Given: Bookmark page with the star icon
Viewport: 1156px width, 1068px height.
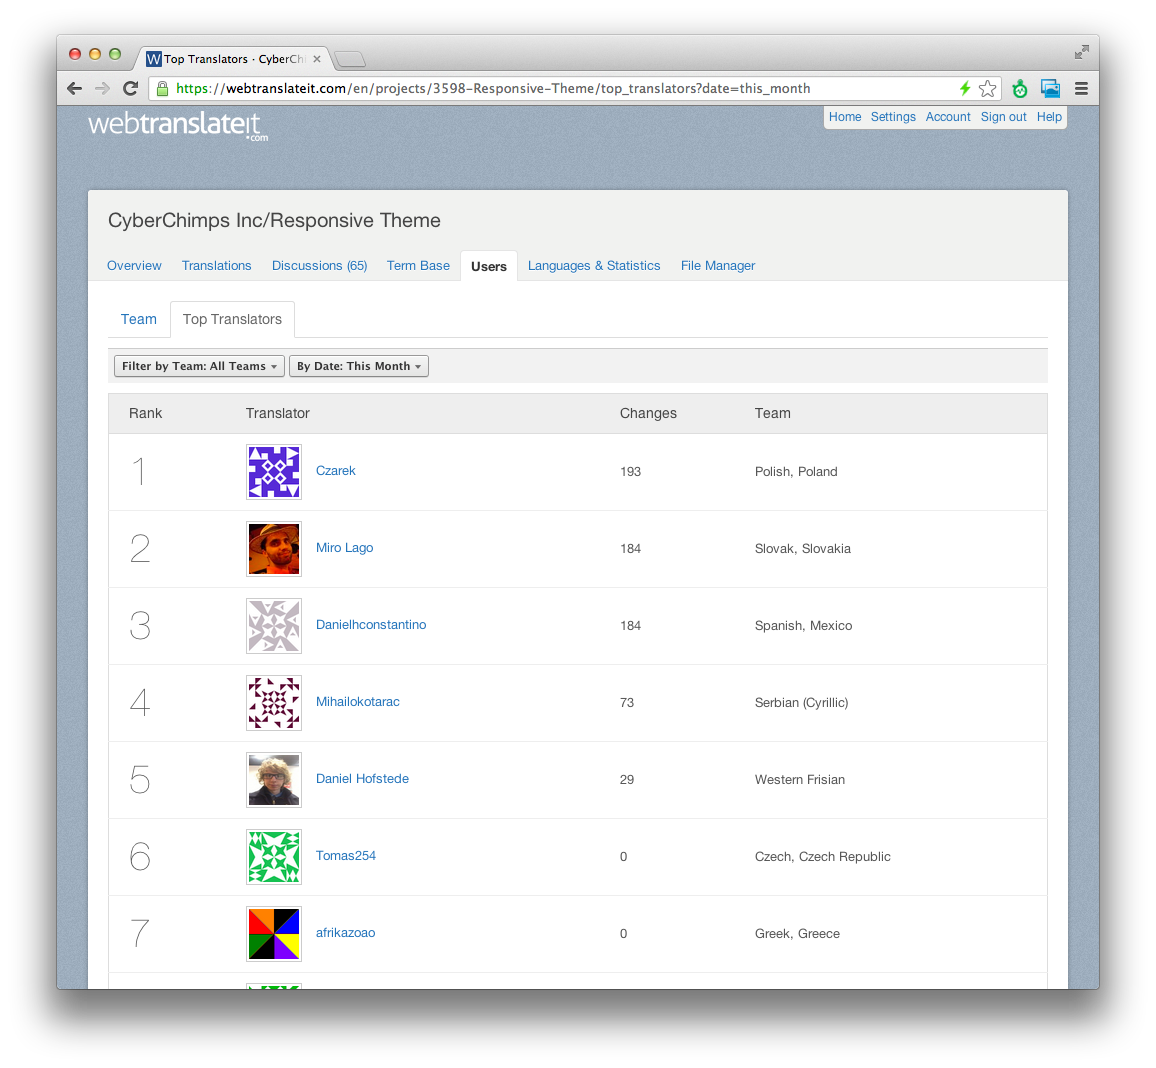Looking at the screenshot, I should coord(988,88).
